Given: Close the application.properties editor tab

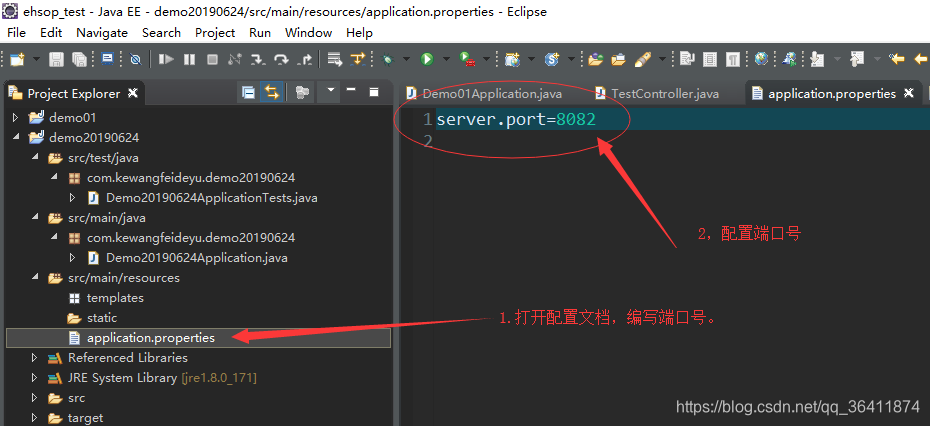Looking at the screenshot, I should (908, 93).
